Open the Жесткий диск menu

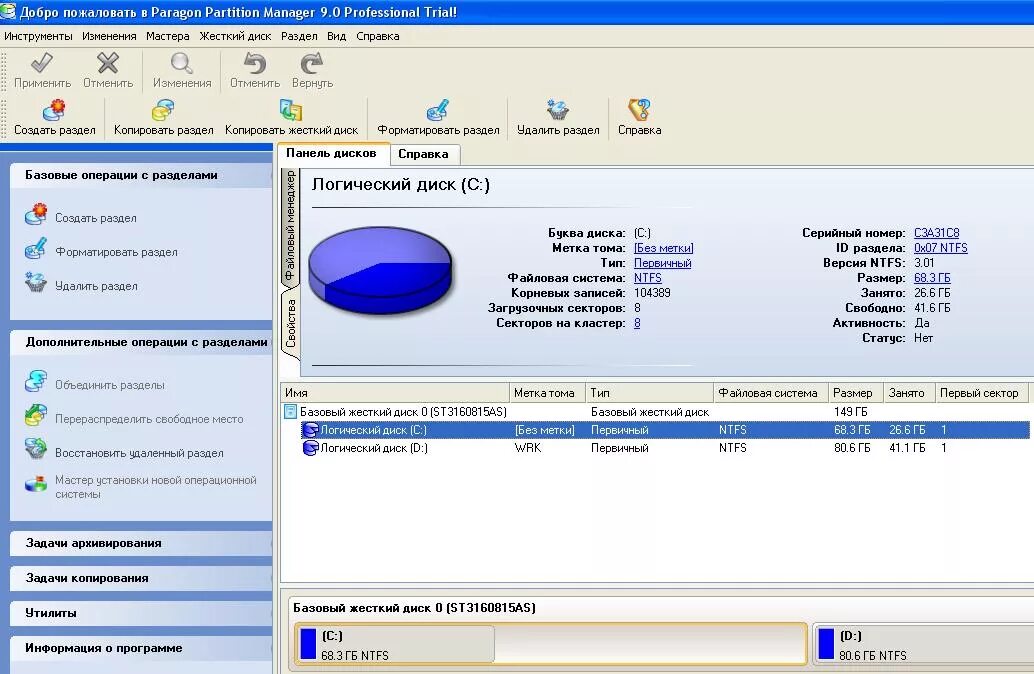tap(235, 36)
